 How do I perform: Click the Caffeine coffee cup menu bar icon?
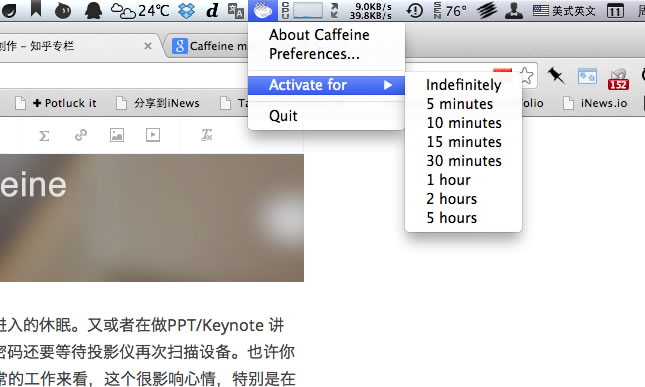[x=263, y=10]
